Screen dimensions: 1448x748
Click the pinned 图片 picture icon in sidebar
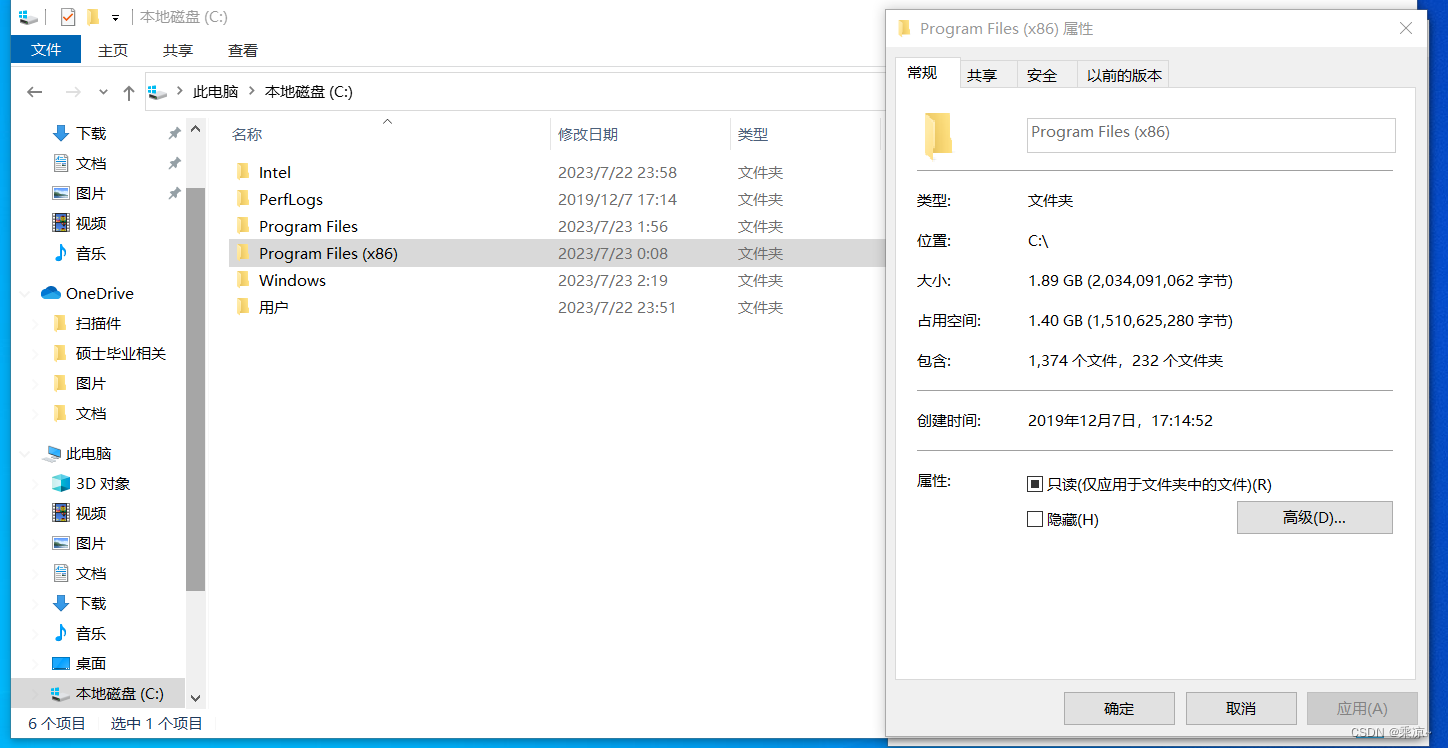click(x=61, y=193)
